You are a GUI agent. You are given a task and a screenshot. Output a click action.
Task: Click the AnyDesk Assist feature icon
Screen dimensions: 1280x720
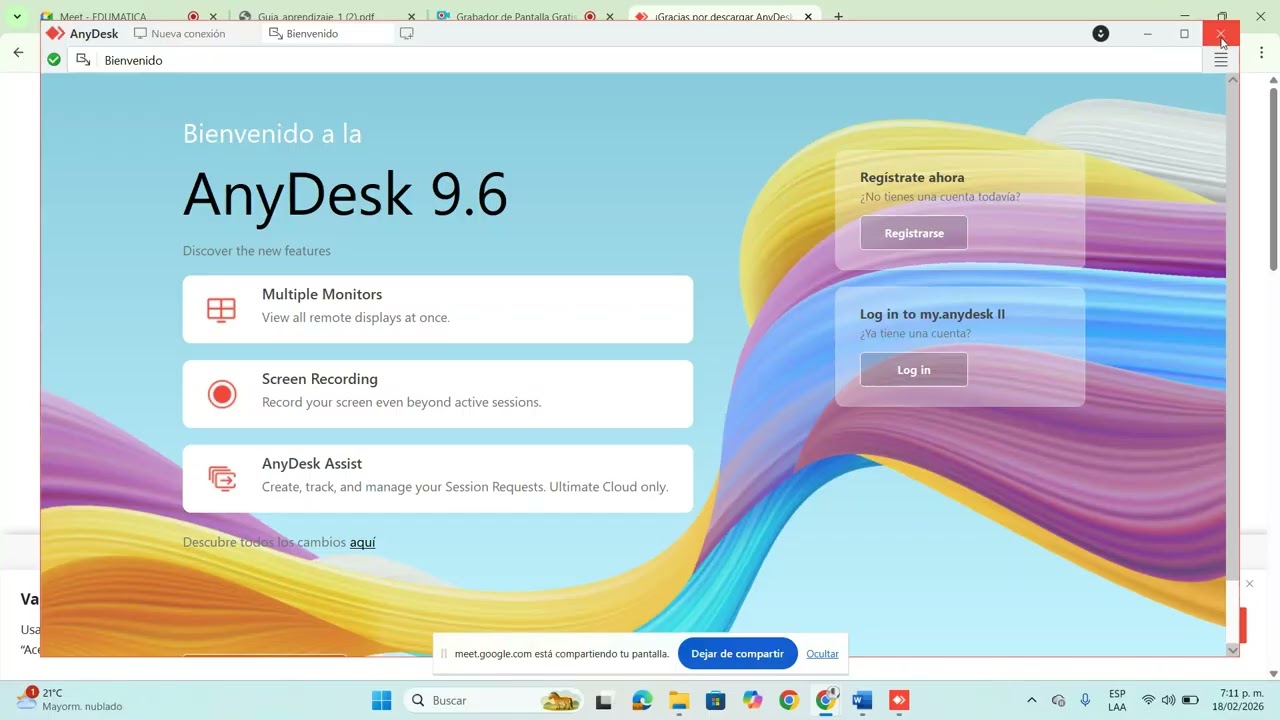pyautogui.click(x=221, y=479)
